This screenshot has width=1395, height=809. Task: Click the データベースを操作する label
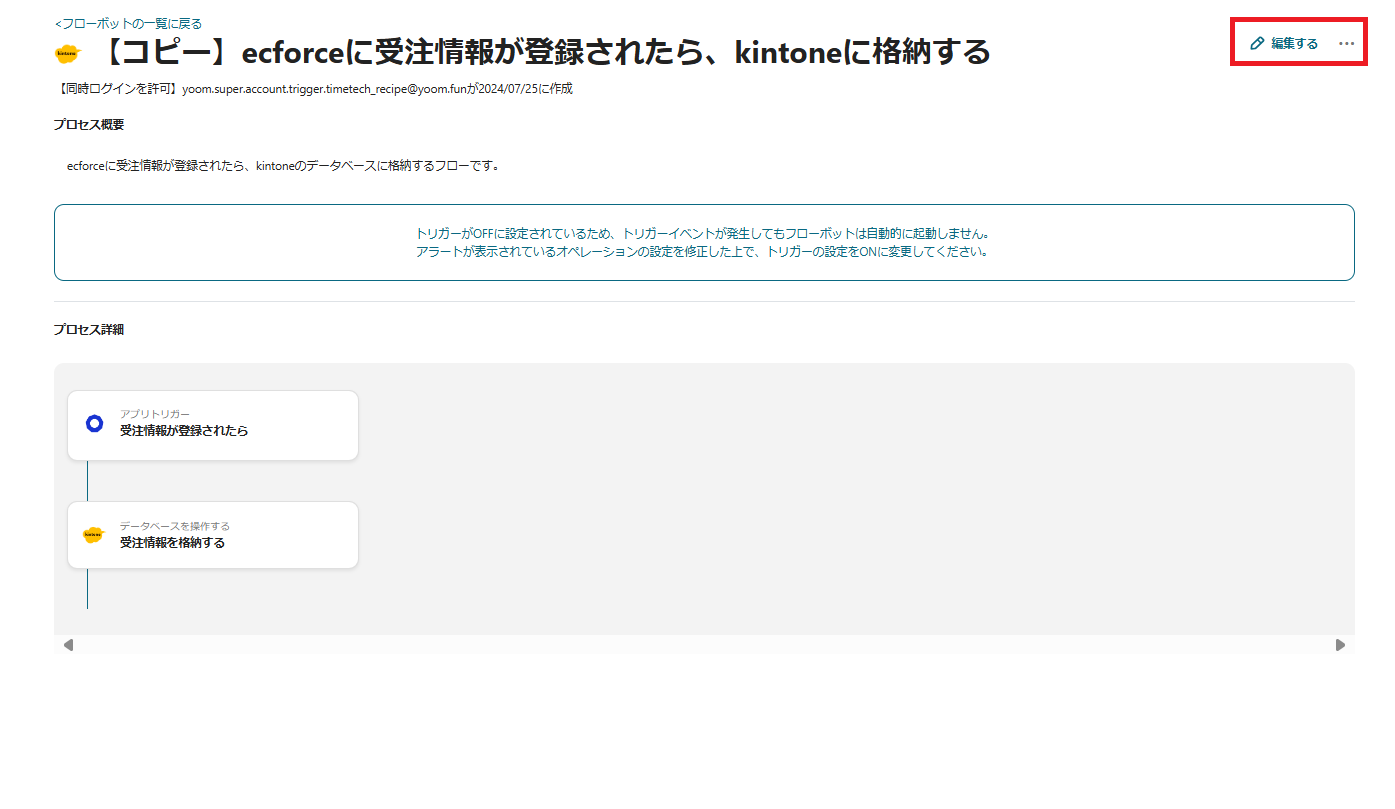click(175, 526)
